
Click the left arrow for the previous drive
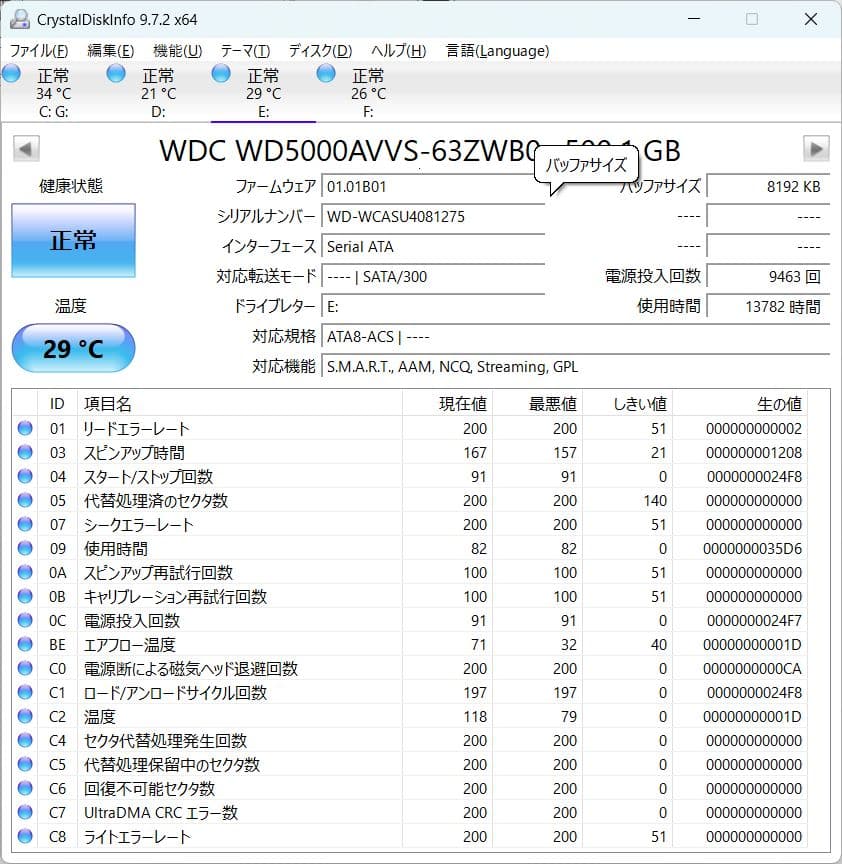(25, 149)
